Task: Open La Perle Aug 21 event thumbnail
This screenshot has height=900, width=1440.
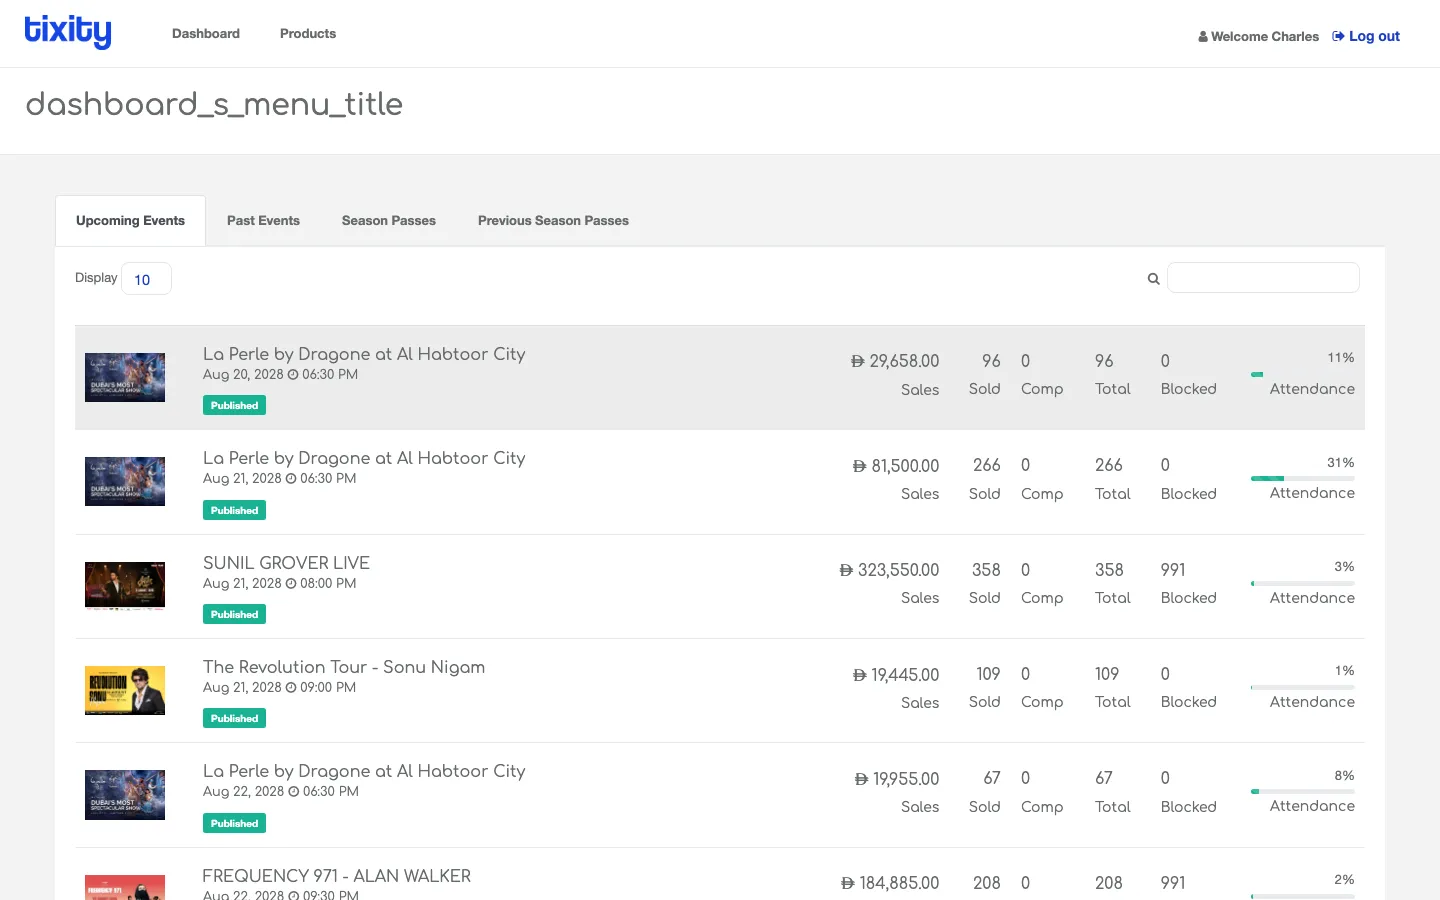Action: pos(125,481)
